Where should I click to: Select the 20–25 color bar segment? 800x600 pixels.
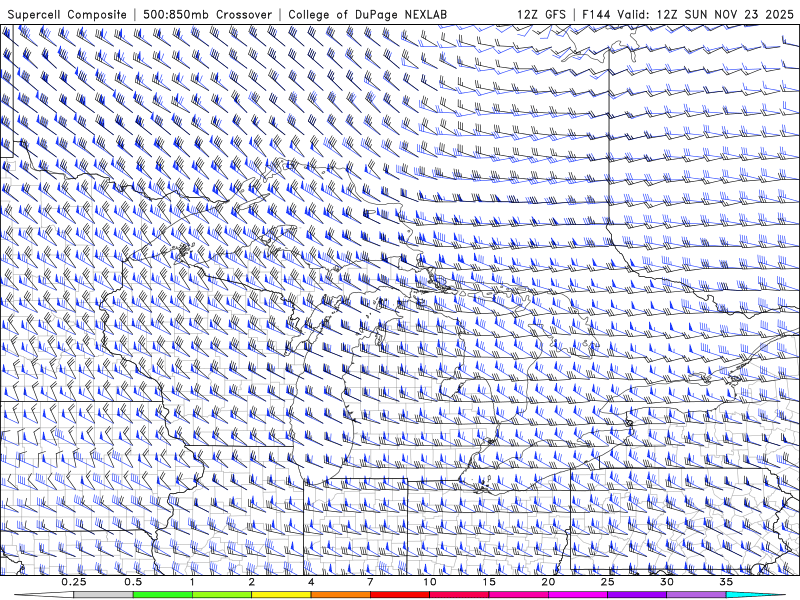point(578,595)
